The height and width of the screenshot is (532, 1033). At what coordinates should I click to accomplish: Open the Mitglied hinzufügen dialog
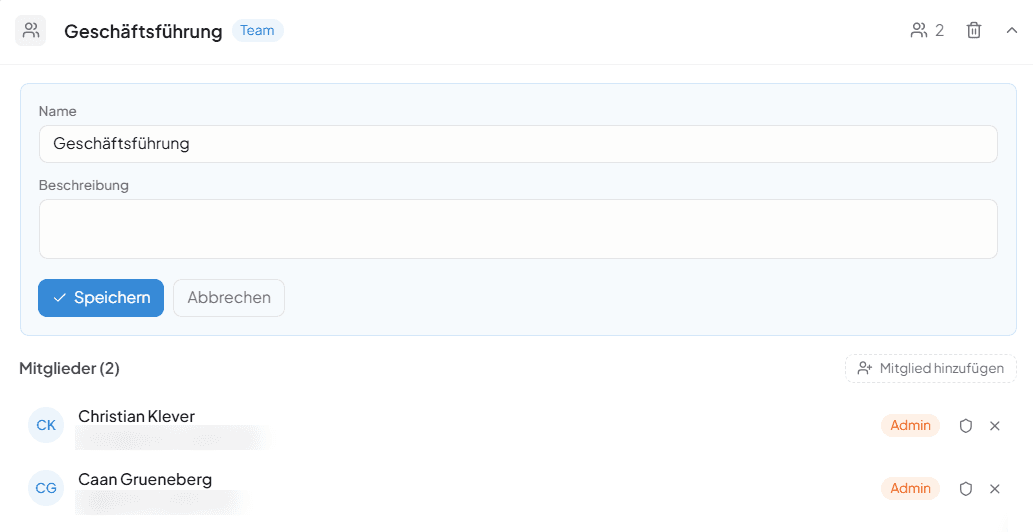tap(931, 368)
